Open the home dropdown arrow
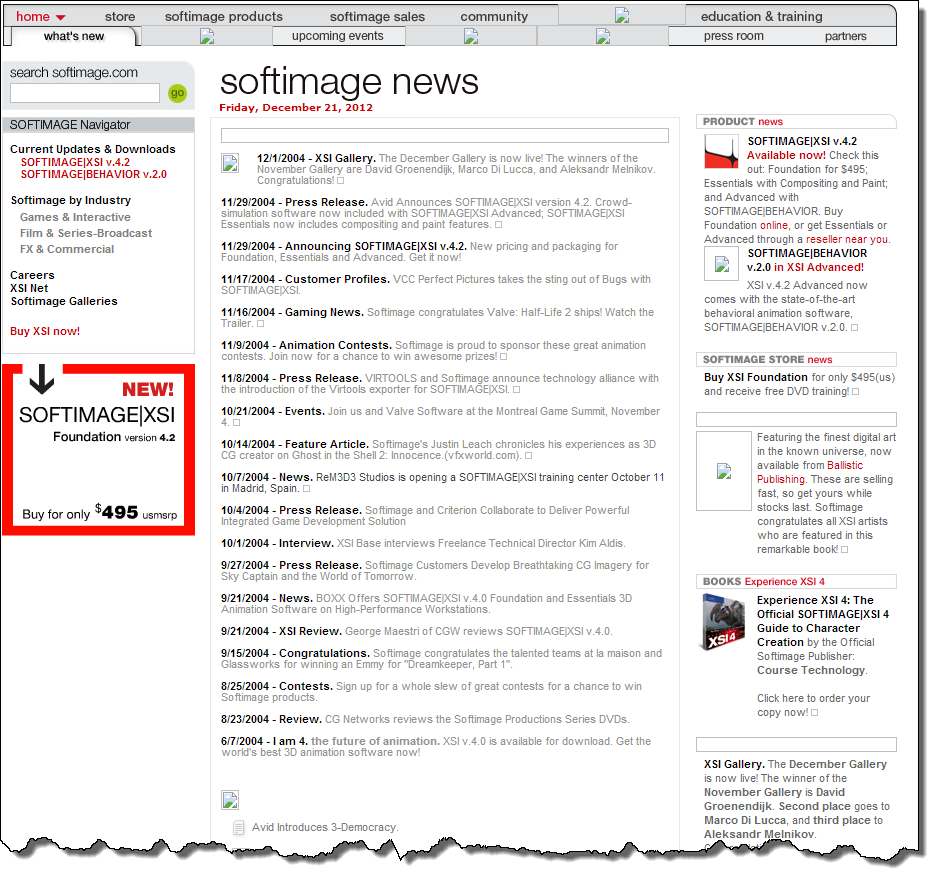This screenshot has height=882, width=934. tap(60, 18)
